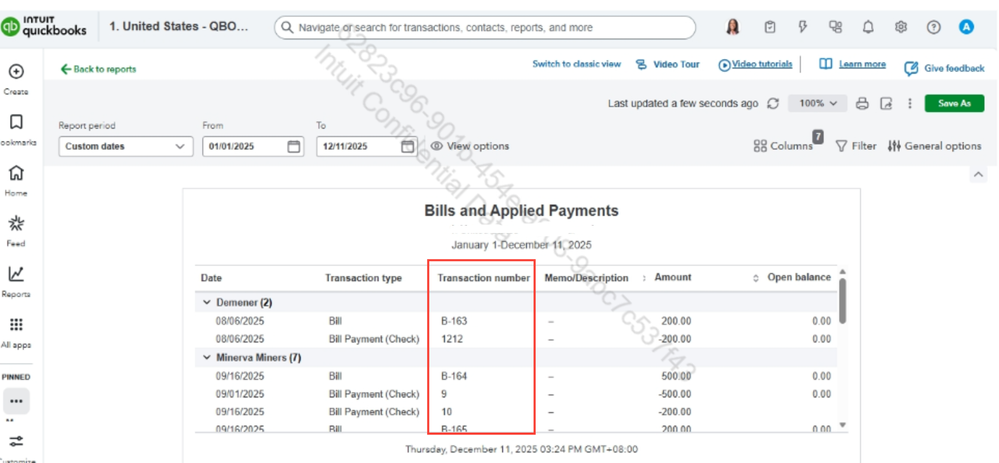Click the magnifier icon in search bar
This screenshot has height=463, width=999.
[287, 27]
